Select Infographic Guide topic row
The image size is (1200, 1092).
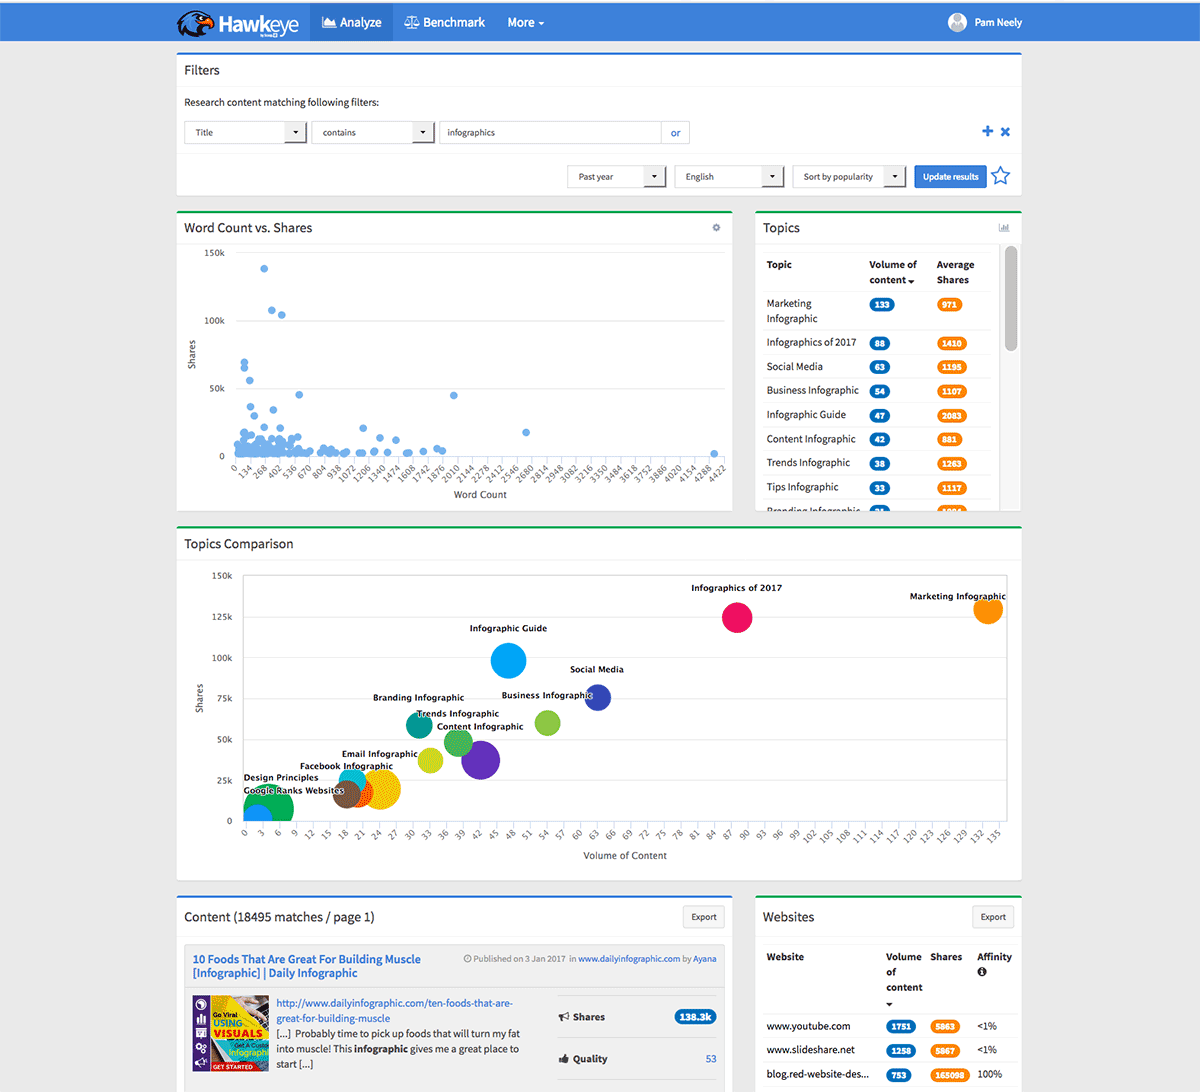(879, 415)
